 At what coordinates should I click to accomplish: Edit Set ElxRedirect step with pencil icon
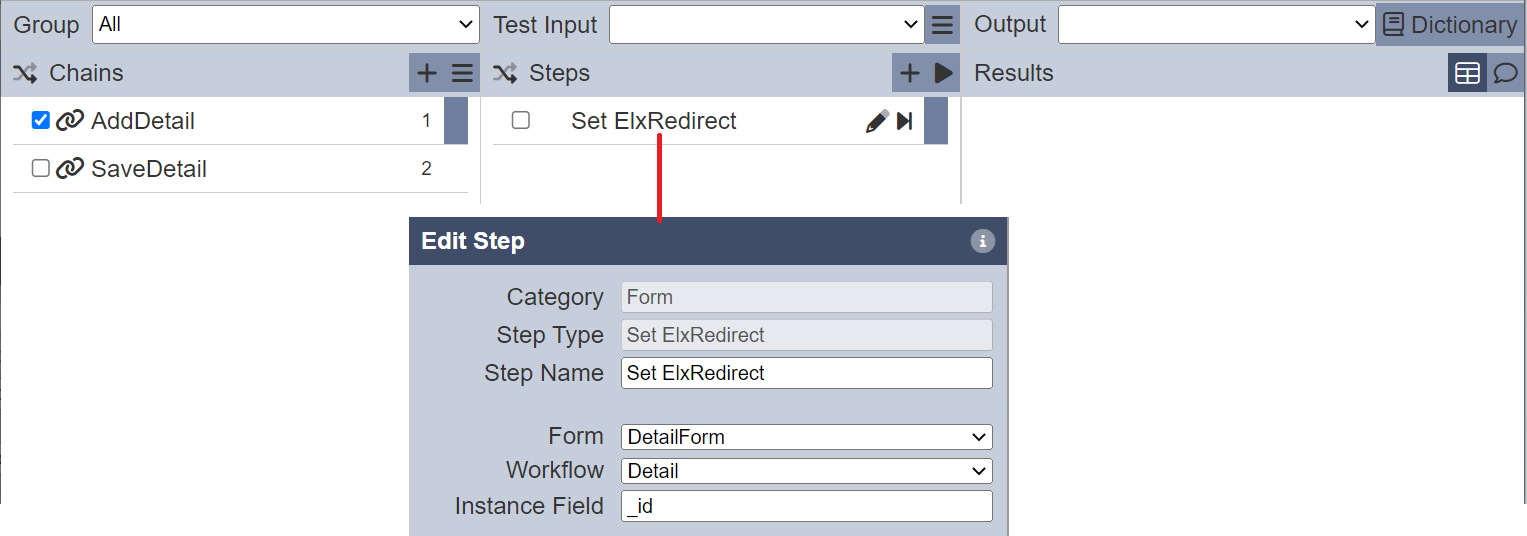pos(877,121)
